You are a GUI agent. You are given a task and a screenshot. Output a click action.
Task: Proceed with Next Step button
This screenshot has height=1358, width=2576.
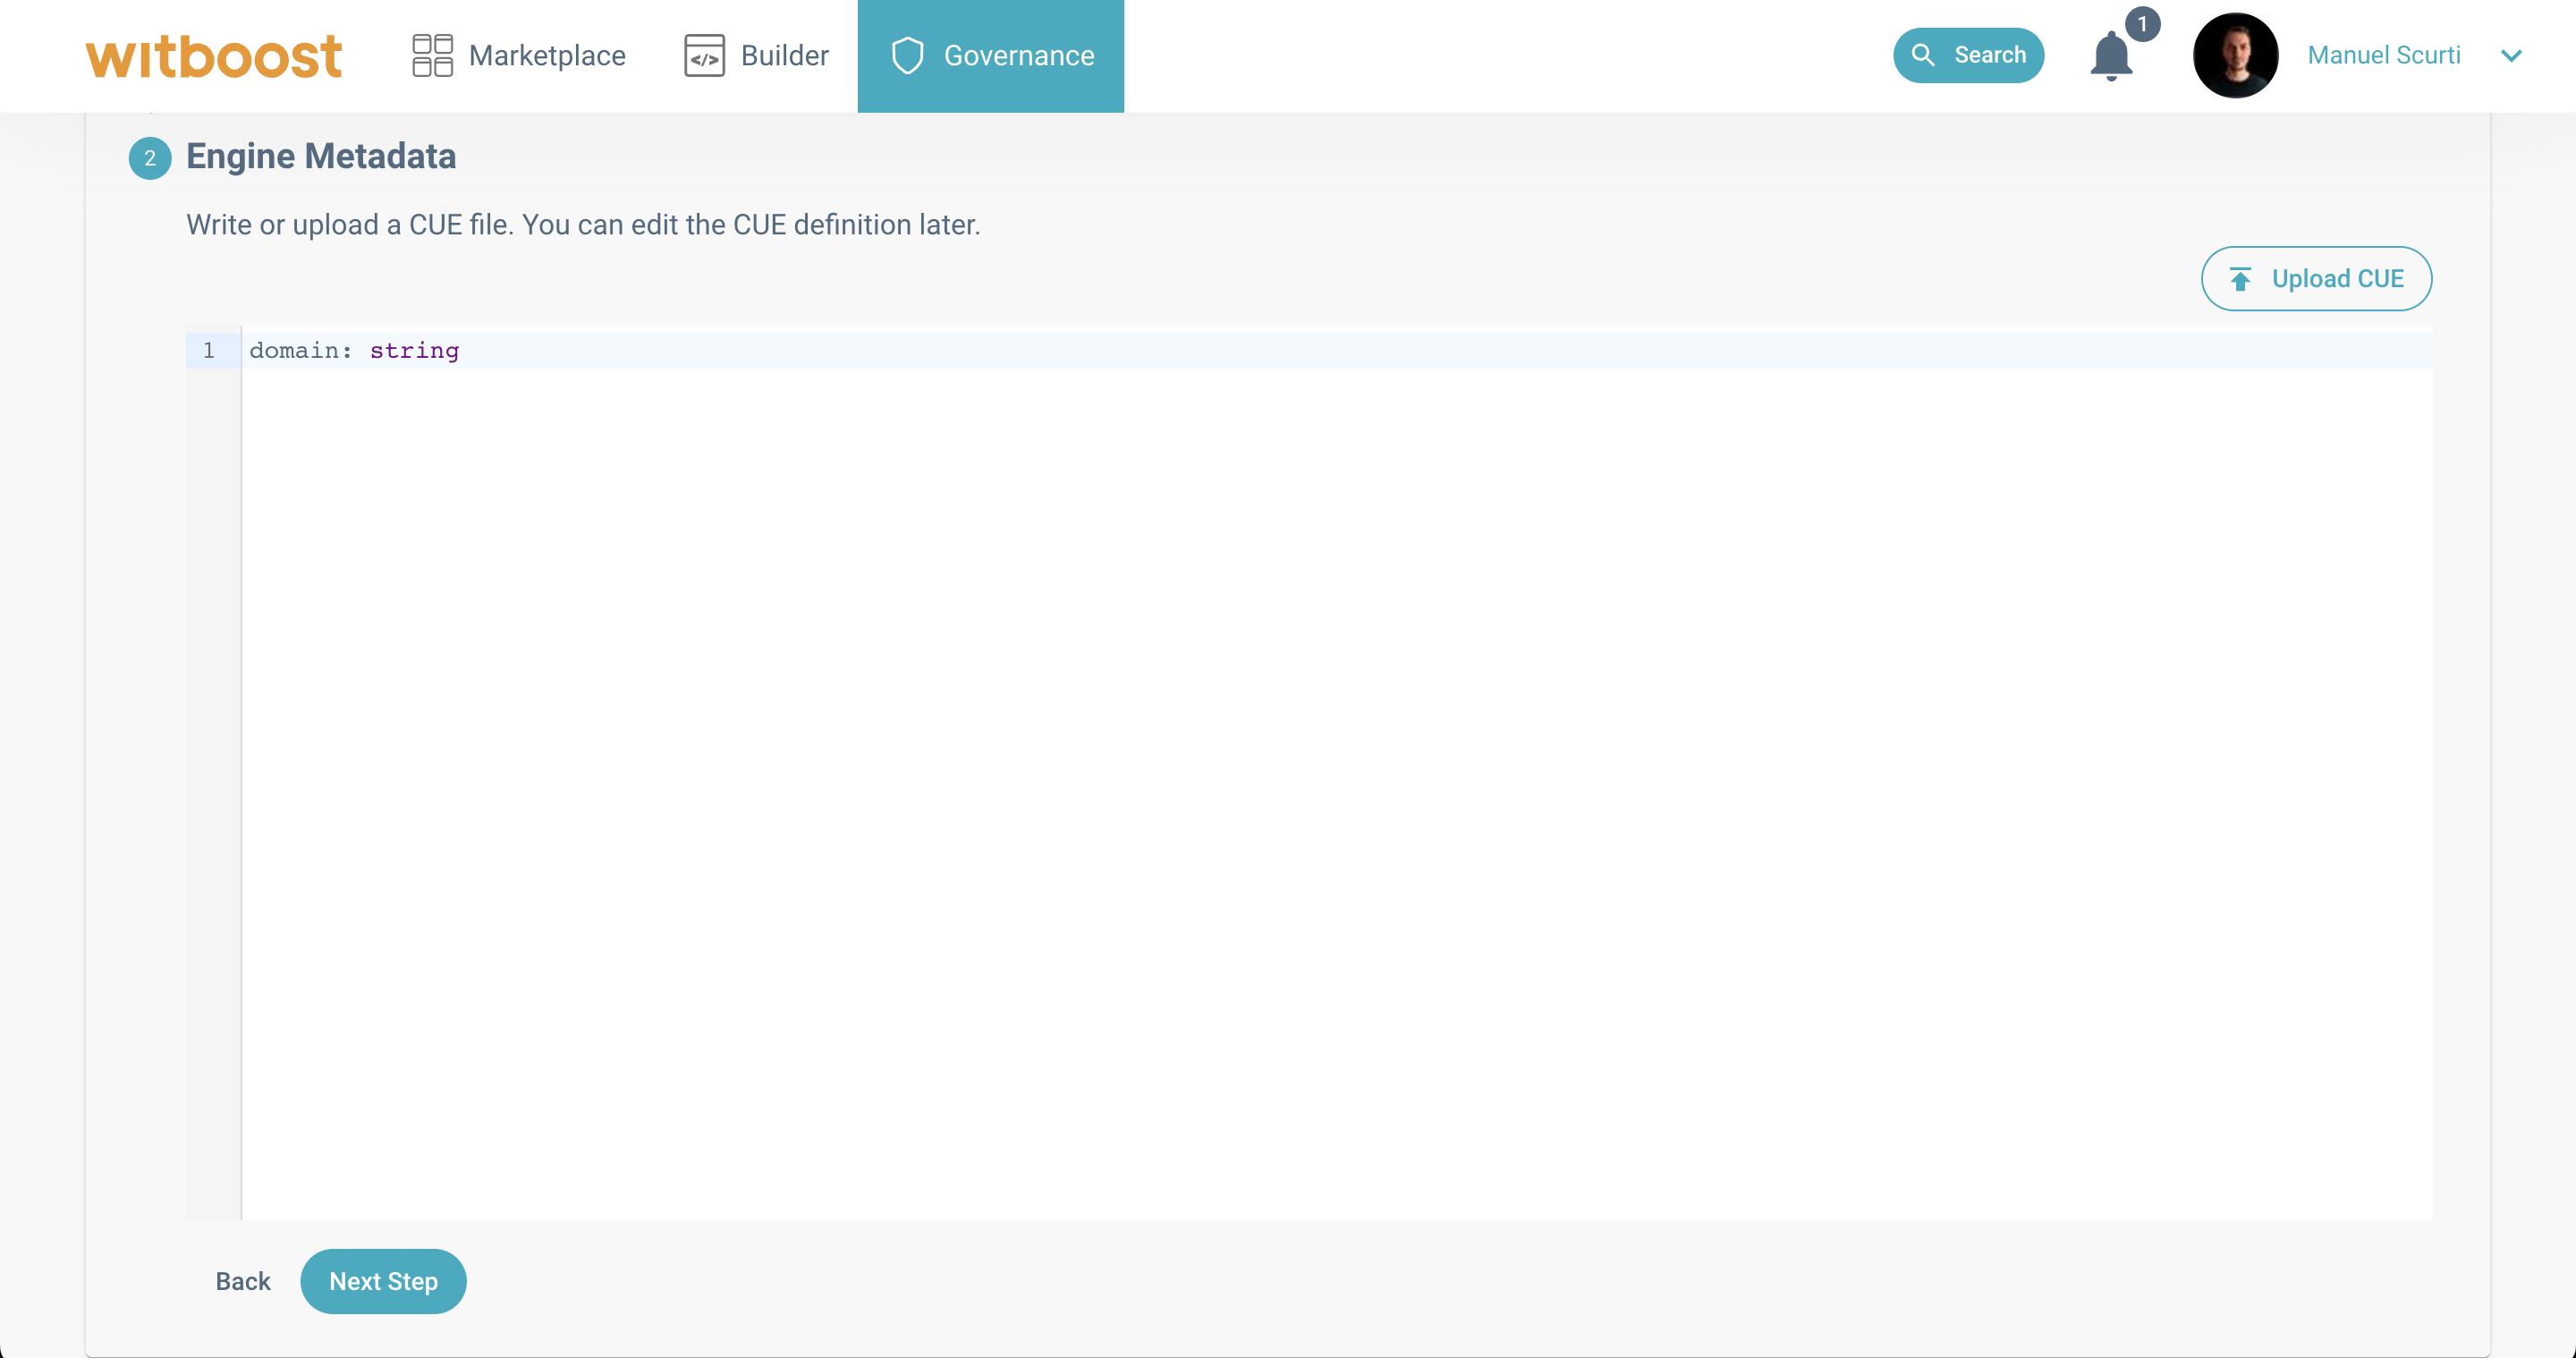coord(383,1281)
